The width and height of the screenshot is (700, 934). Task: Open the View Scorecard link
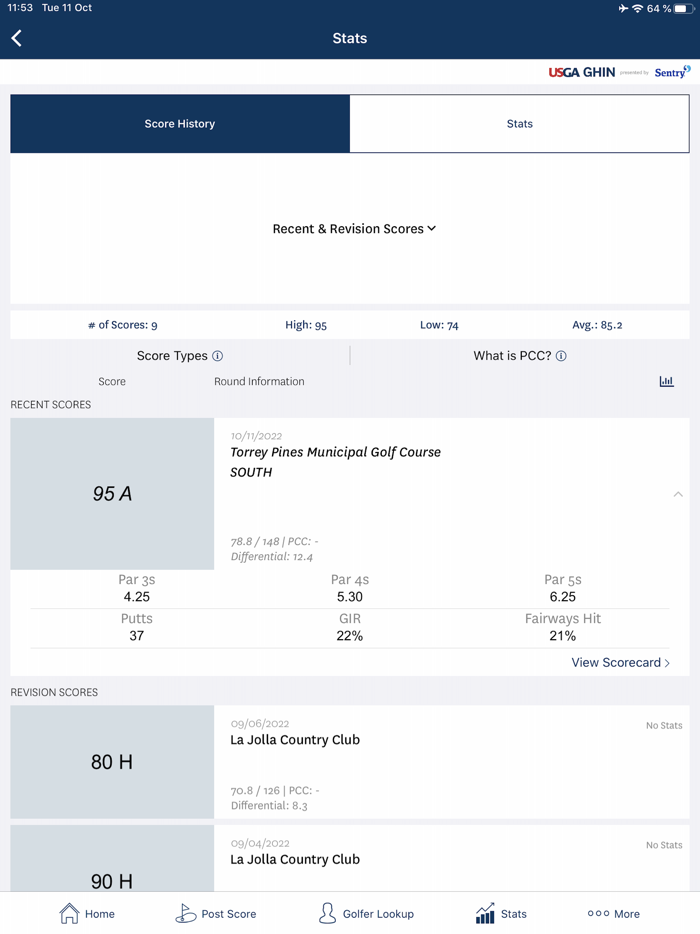[x=620, y=662]
